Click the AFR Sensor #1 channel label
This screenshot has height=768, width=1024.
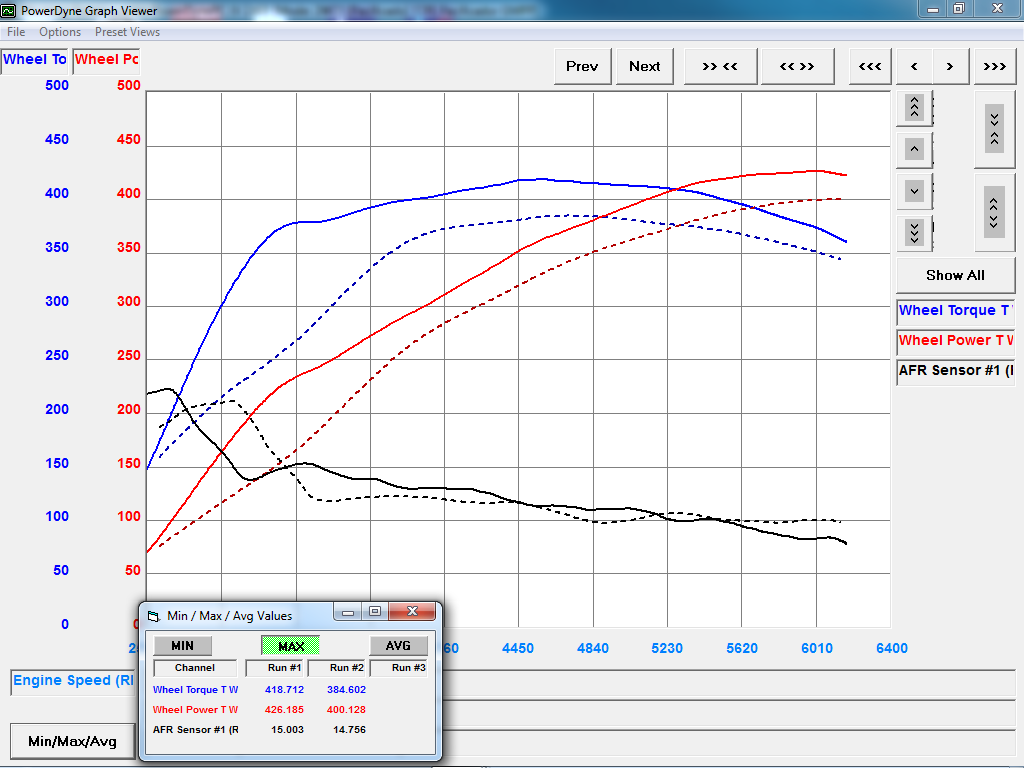point(955,371)
